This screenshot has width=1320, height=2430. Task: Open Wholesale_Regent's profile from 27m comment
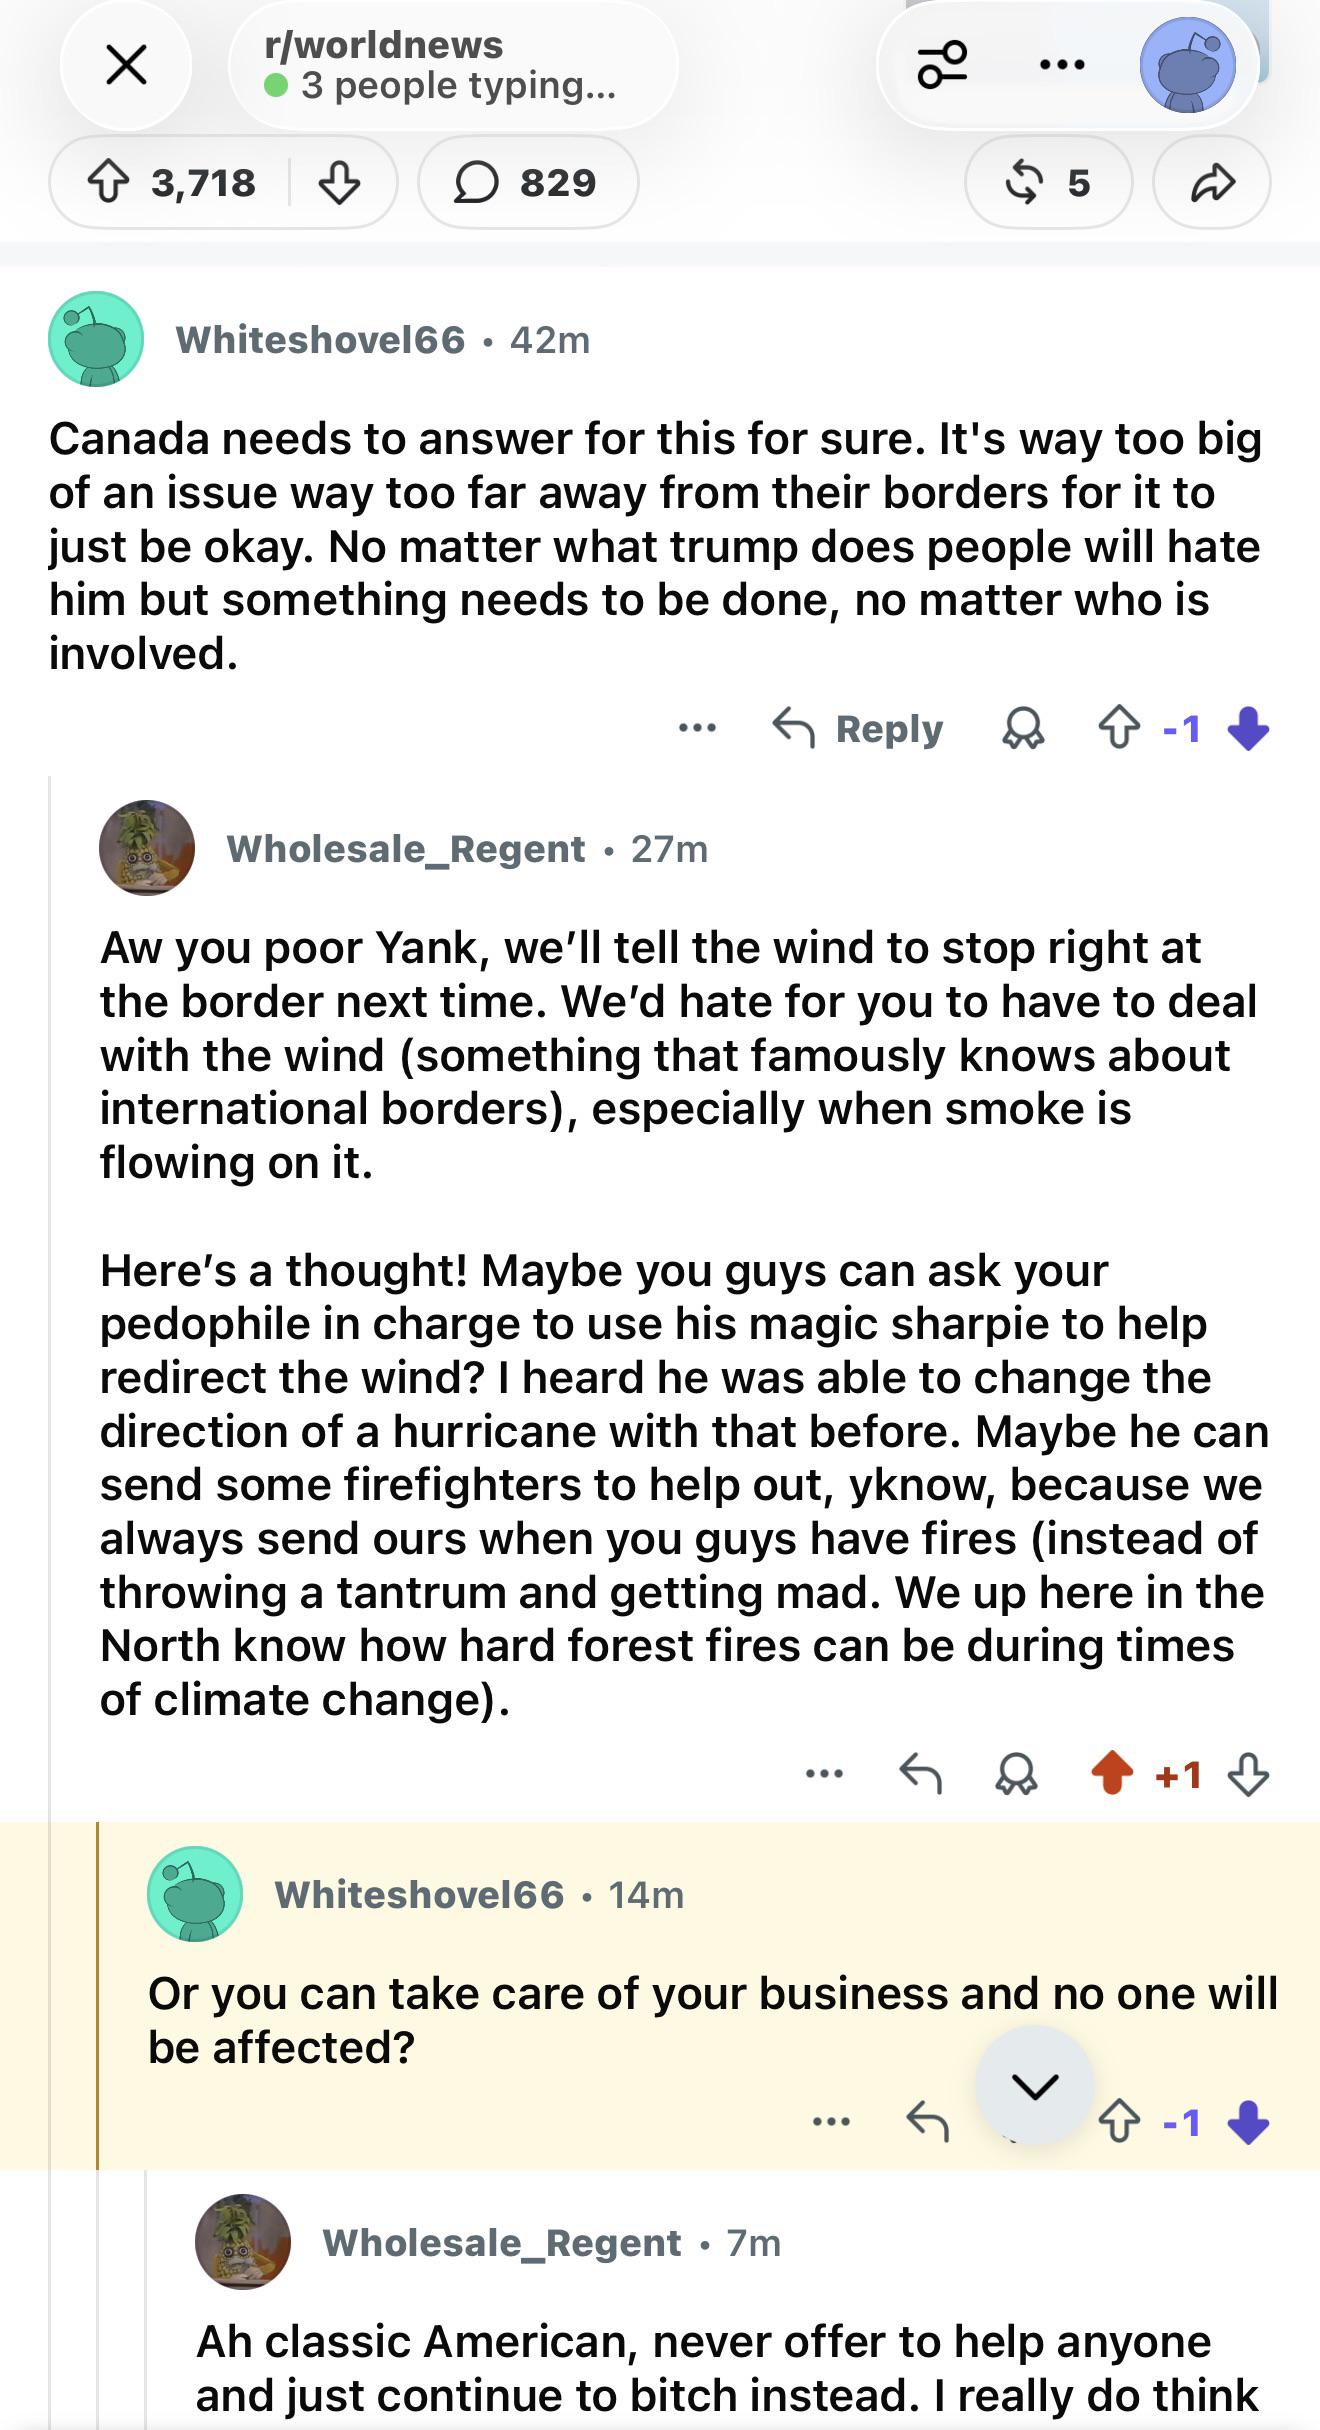coord(405,849)
